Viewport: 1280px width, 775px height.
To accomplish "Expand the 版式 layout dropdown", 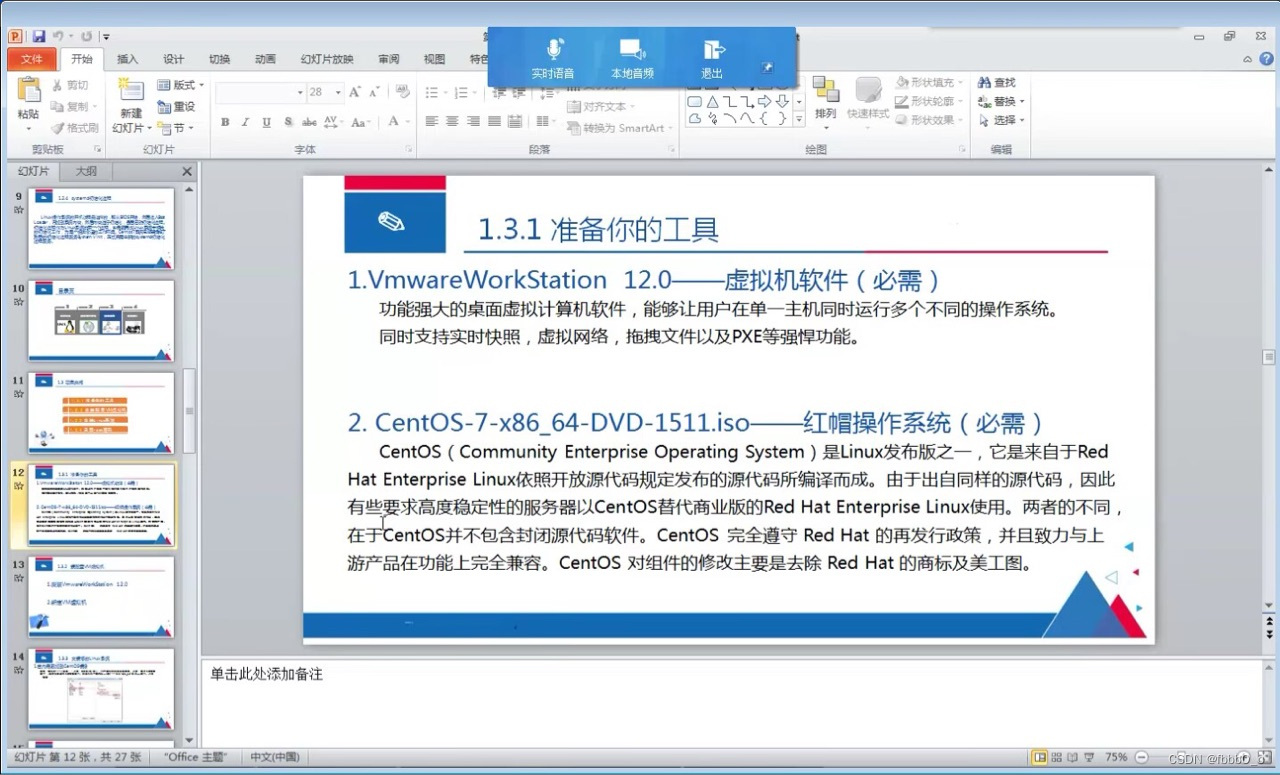I will (x=181, y=86).
